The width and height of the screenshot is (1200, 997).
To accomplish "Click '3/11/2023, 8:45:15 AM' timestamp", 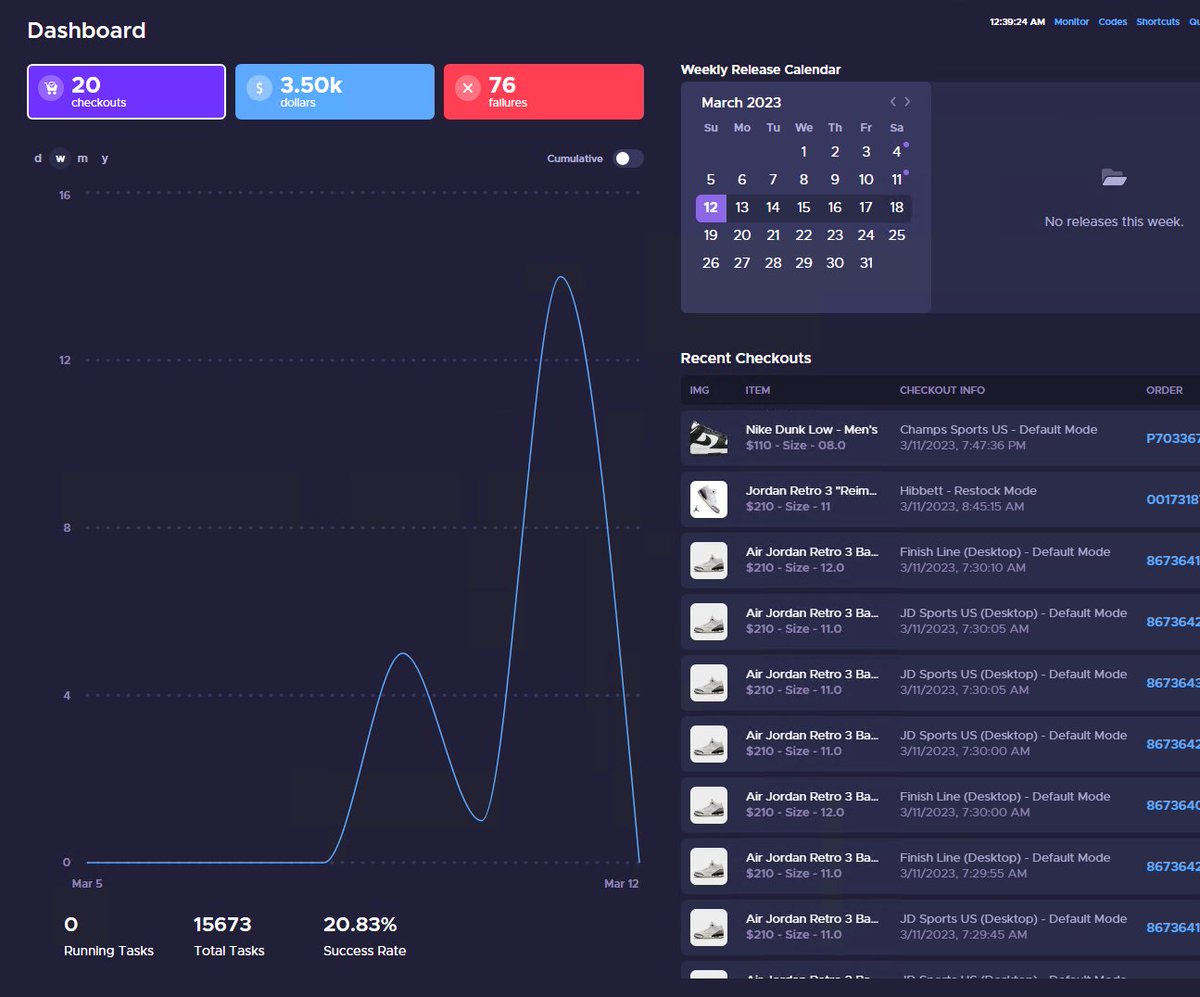I will coord(962,507).
